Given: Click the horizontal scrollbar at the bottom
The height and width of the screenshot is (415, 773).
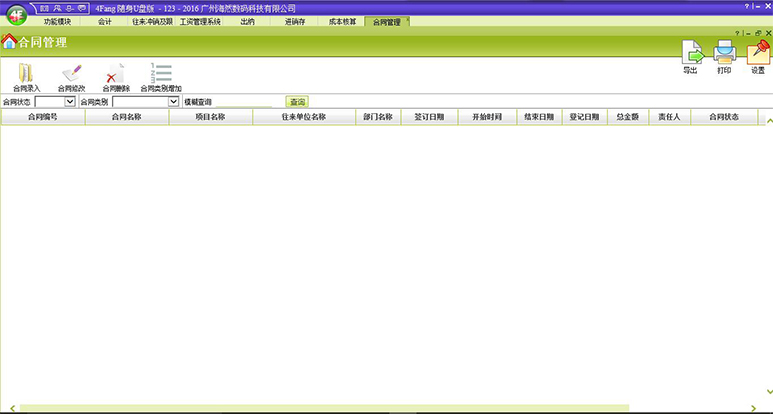Looking at the screenshot, I should pyautogui.click(x=325, y=408).
